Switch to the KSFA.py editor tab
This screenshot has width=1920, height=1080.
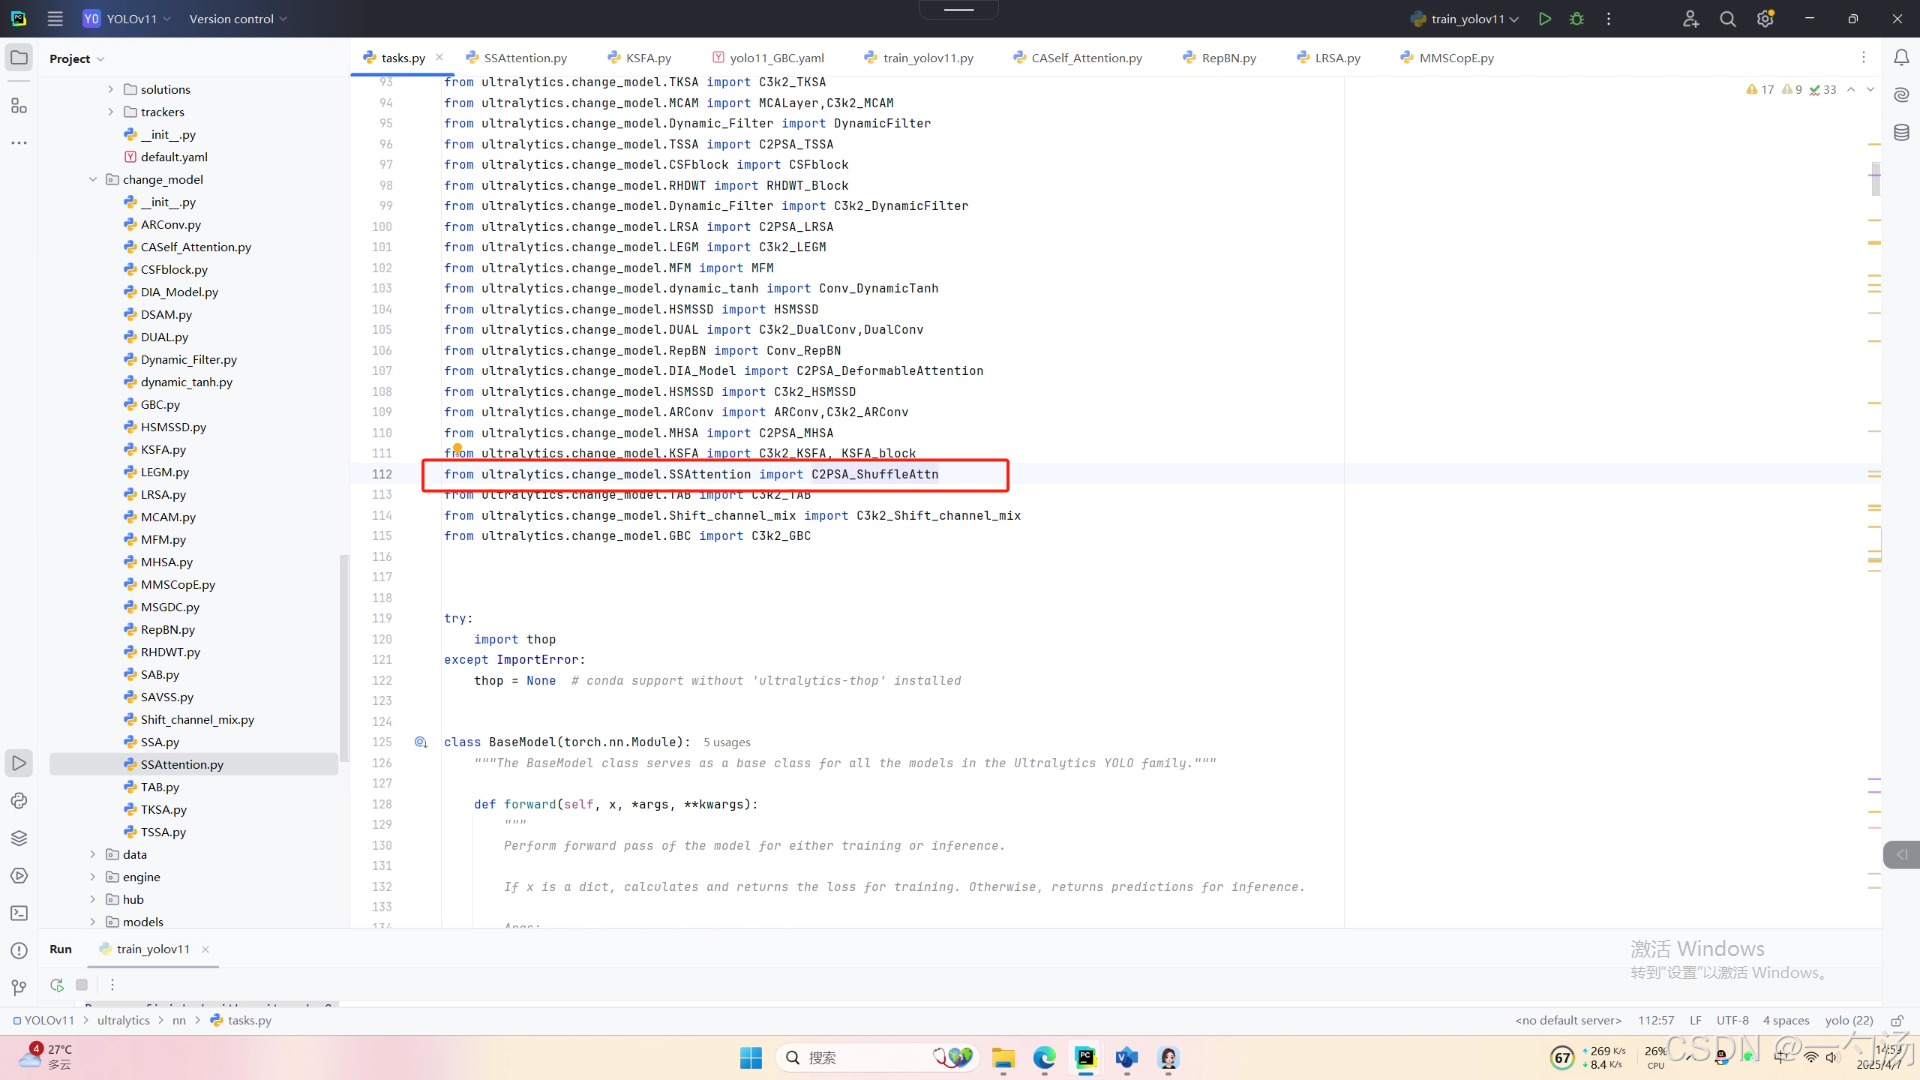point(647,58)
